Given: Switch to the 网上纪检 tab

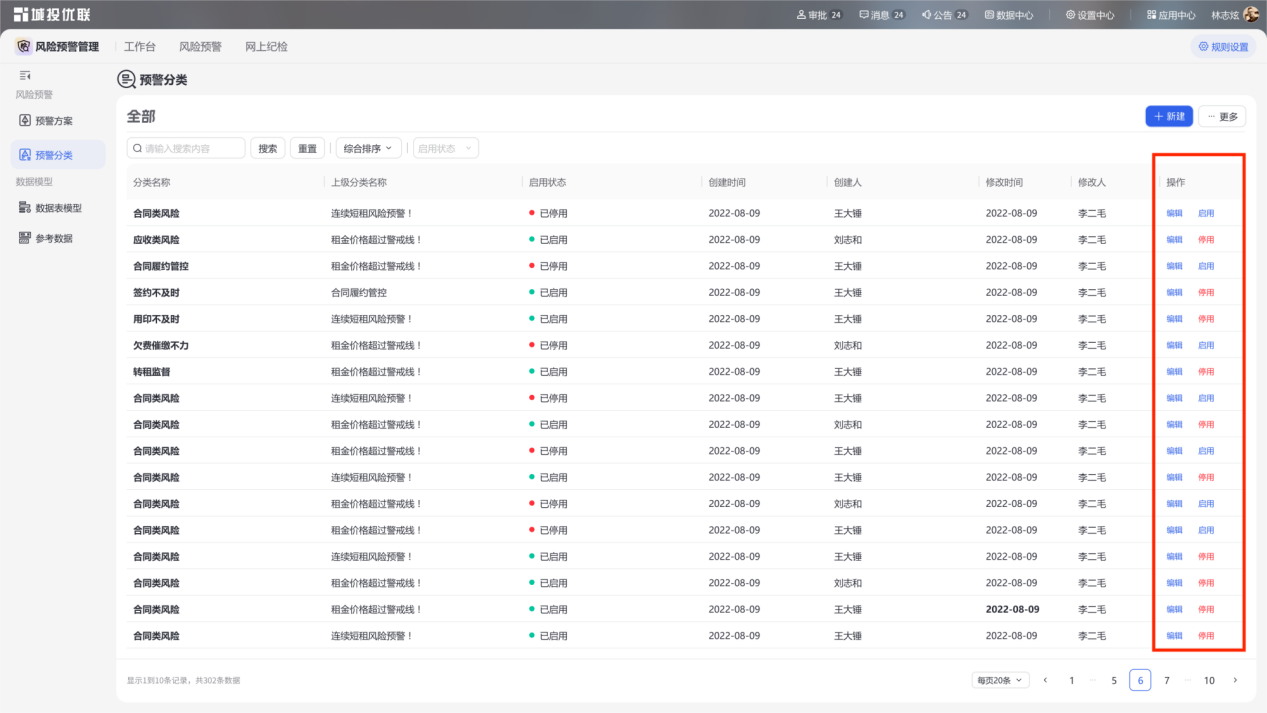Looking at the screenshot, I should [x=266, y=47].
